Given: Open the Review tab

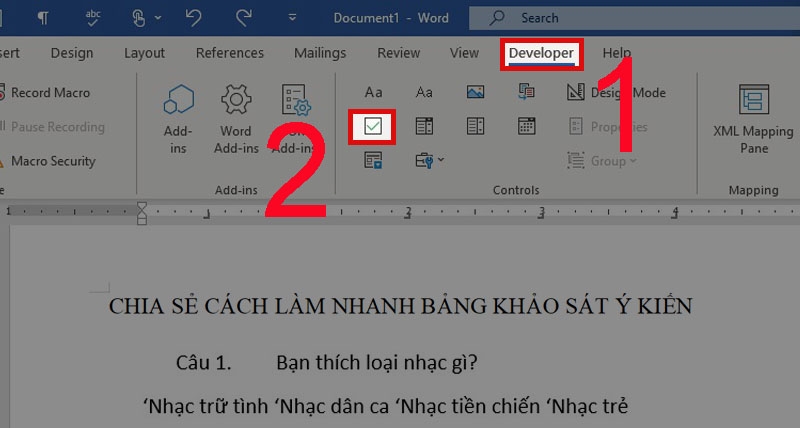Looking at the screenshot, I should 398,53.
